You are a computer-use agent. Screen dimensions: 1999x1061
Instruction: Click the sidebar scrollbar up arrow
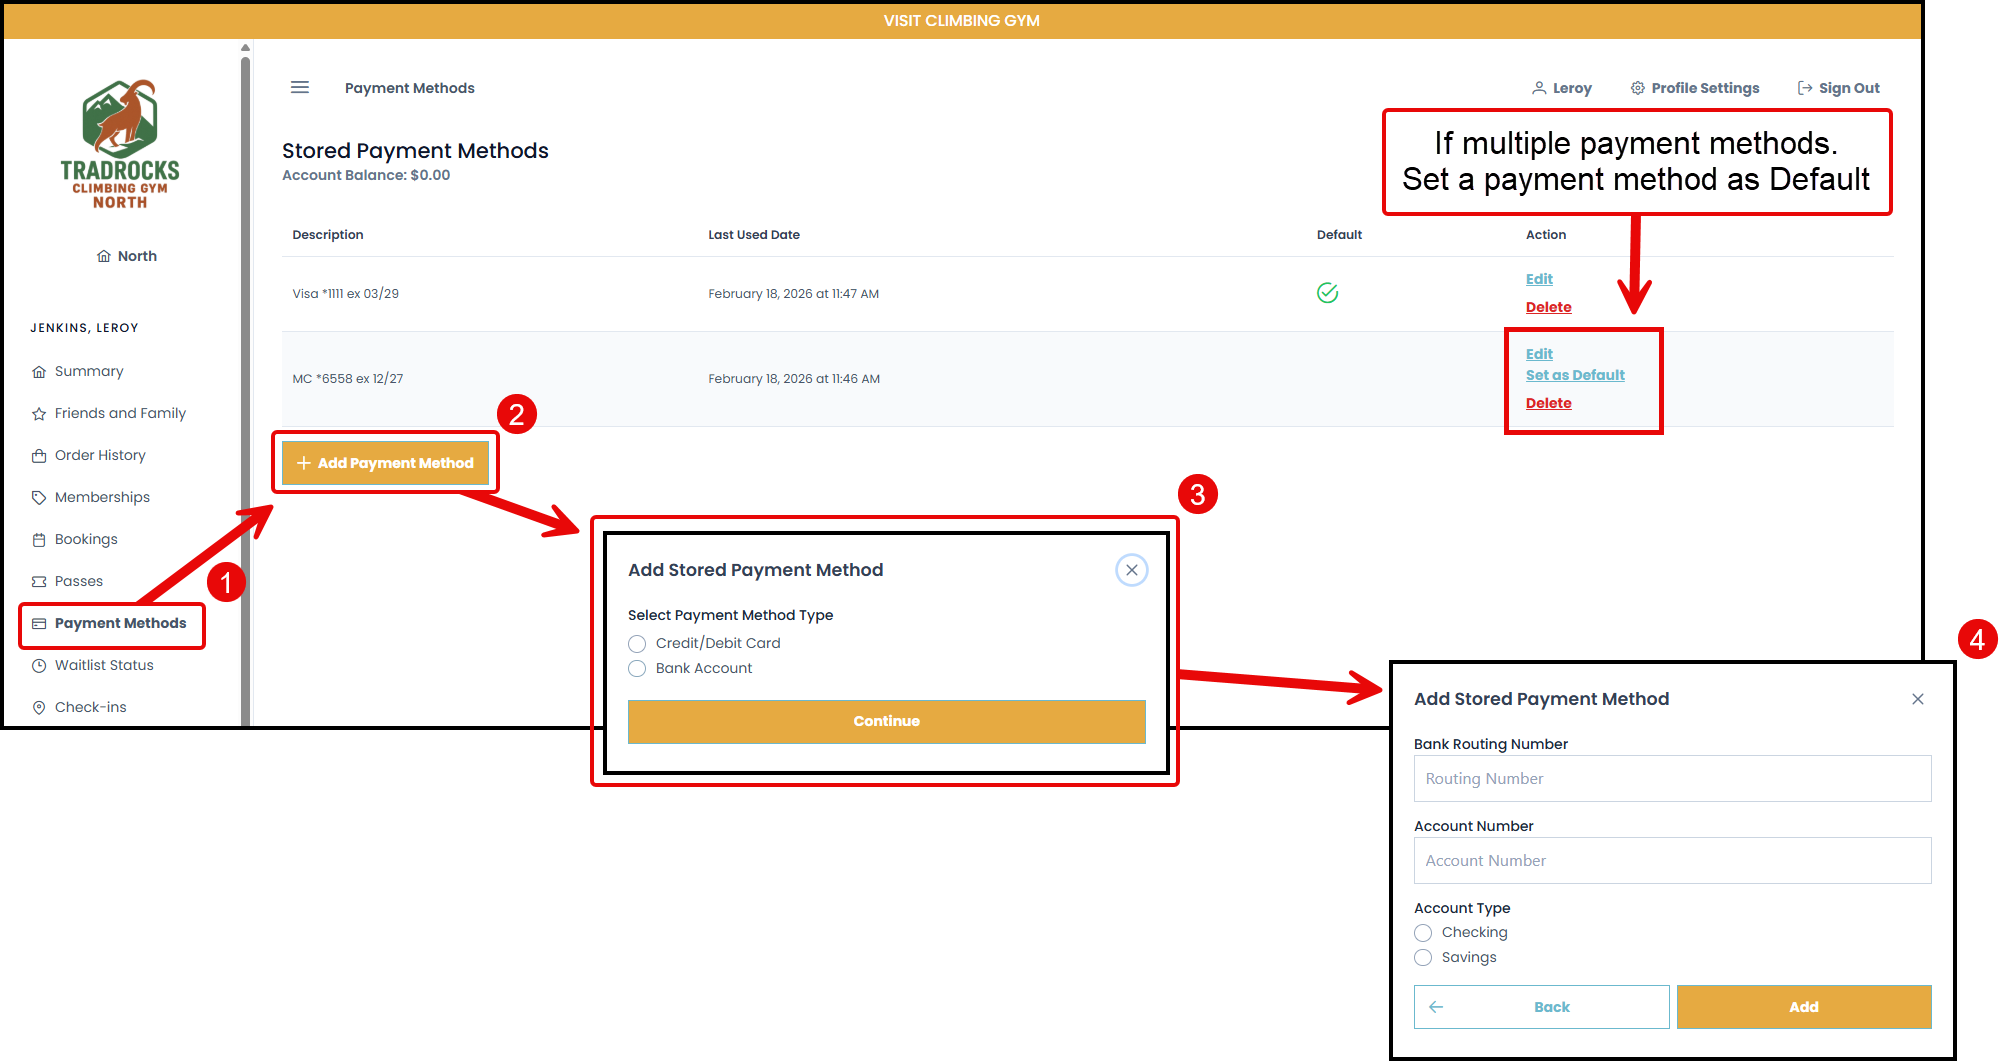point(245,48)
